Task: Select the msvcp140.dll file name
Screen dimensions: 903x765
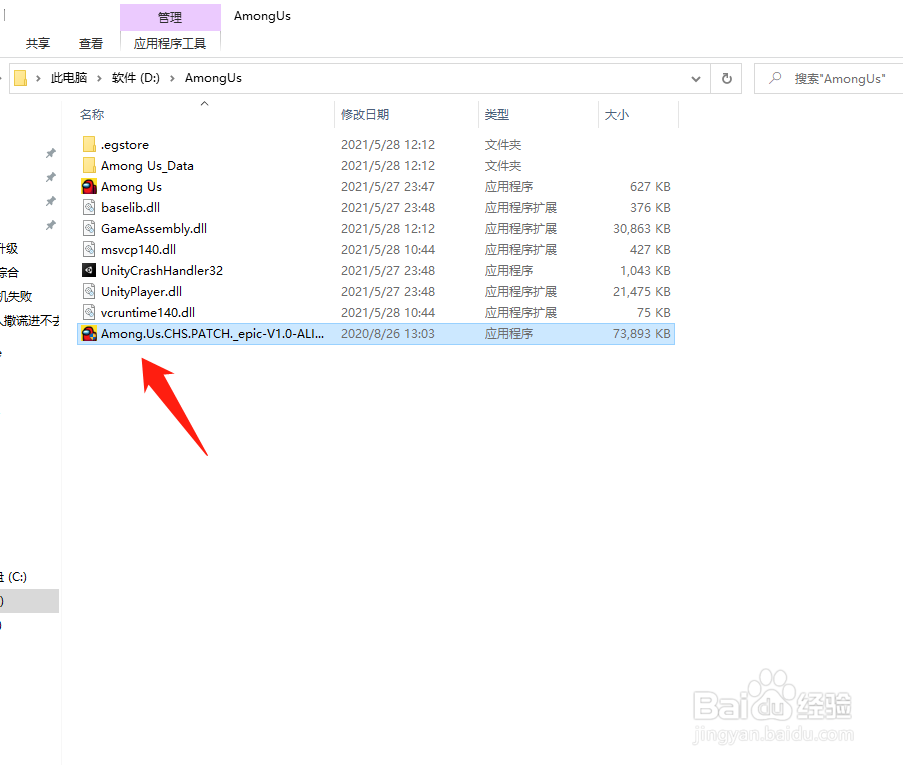Action: click(139, 249)
